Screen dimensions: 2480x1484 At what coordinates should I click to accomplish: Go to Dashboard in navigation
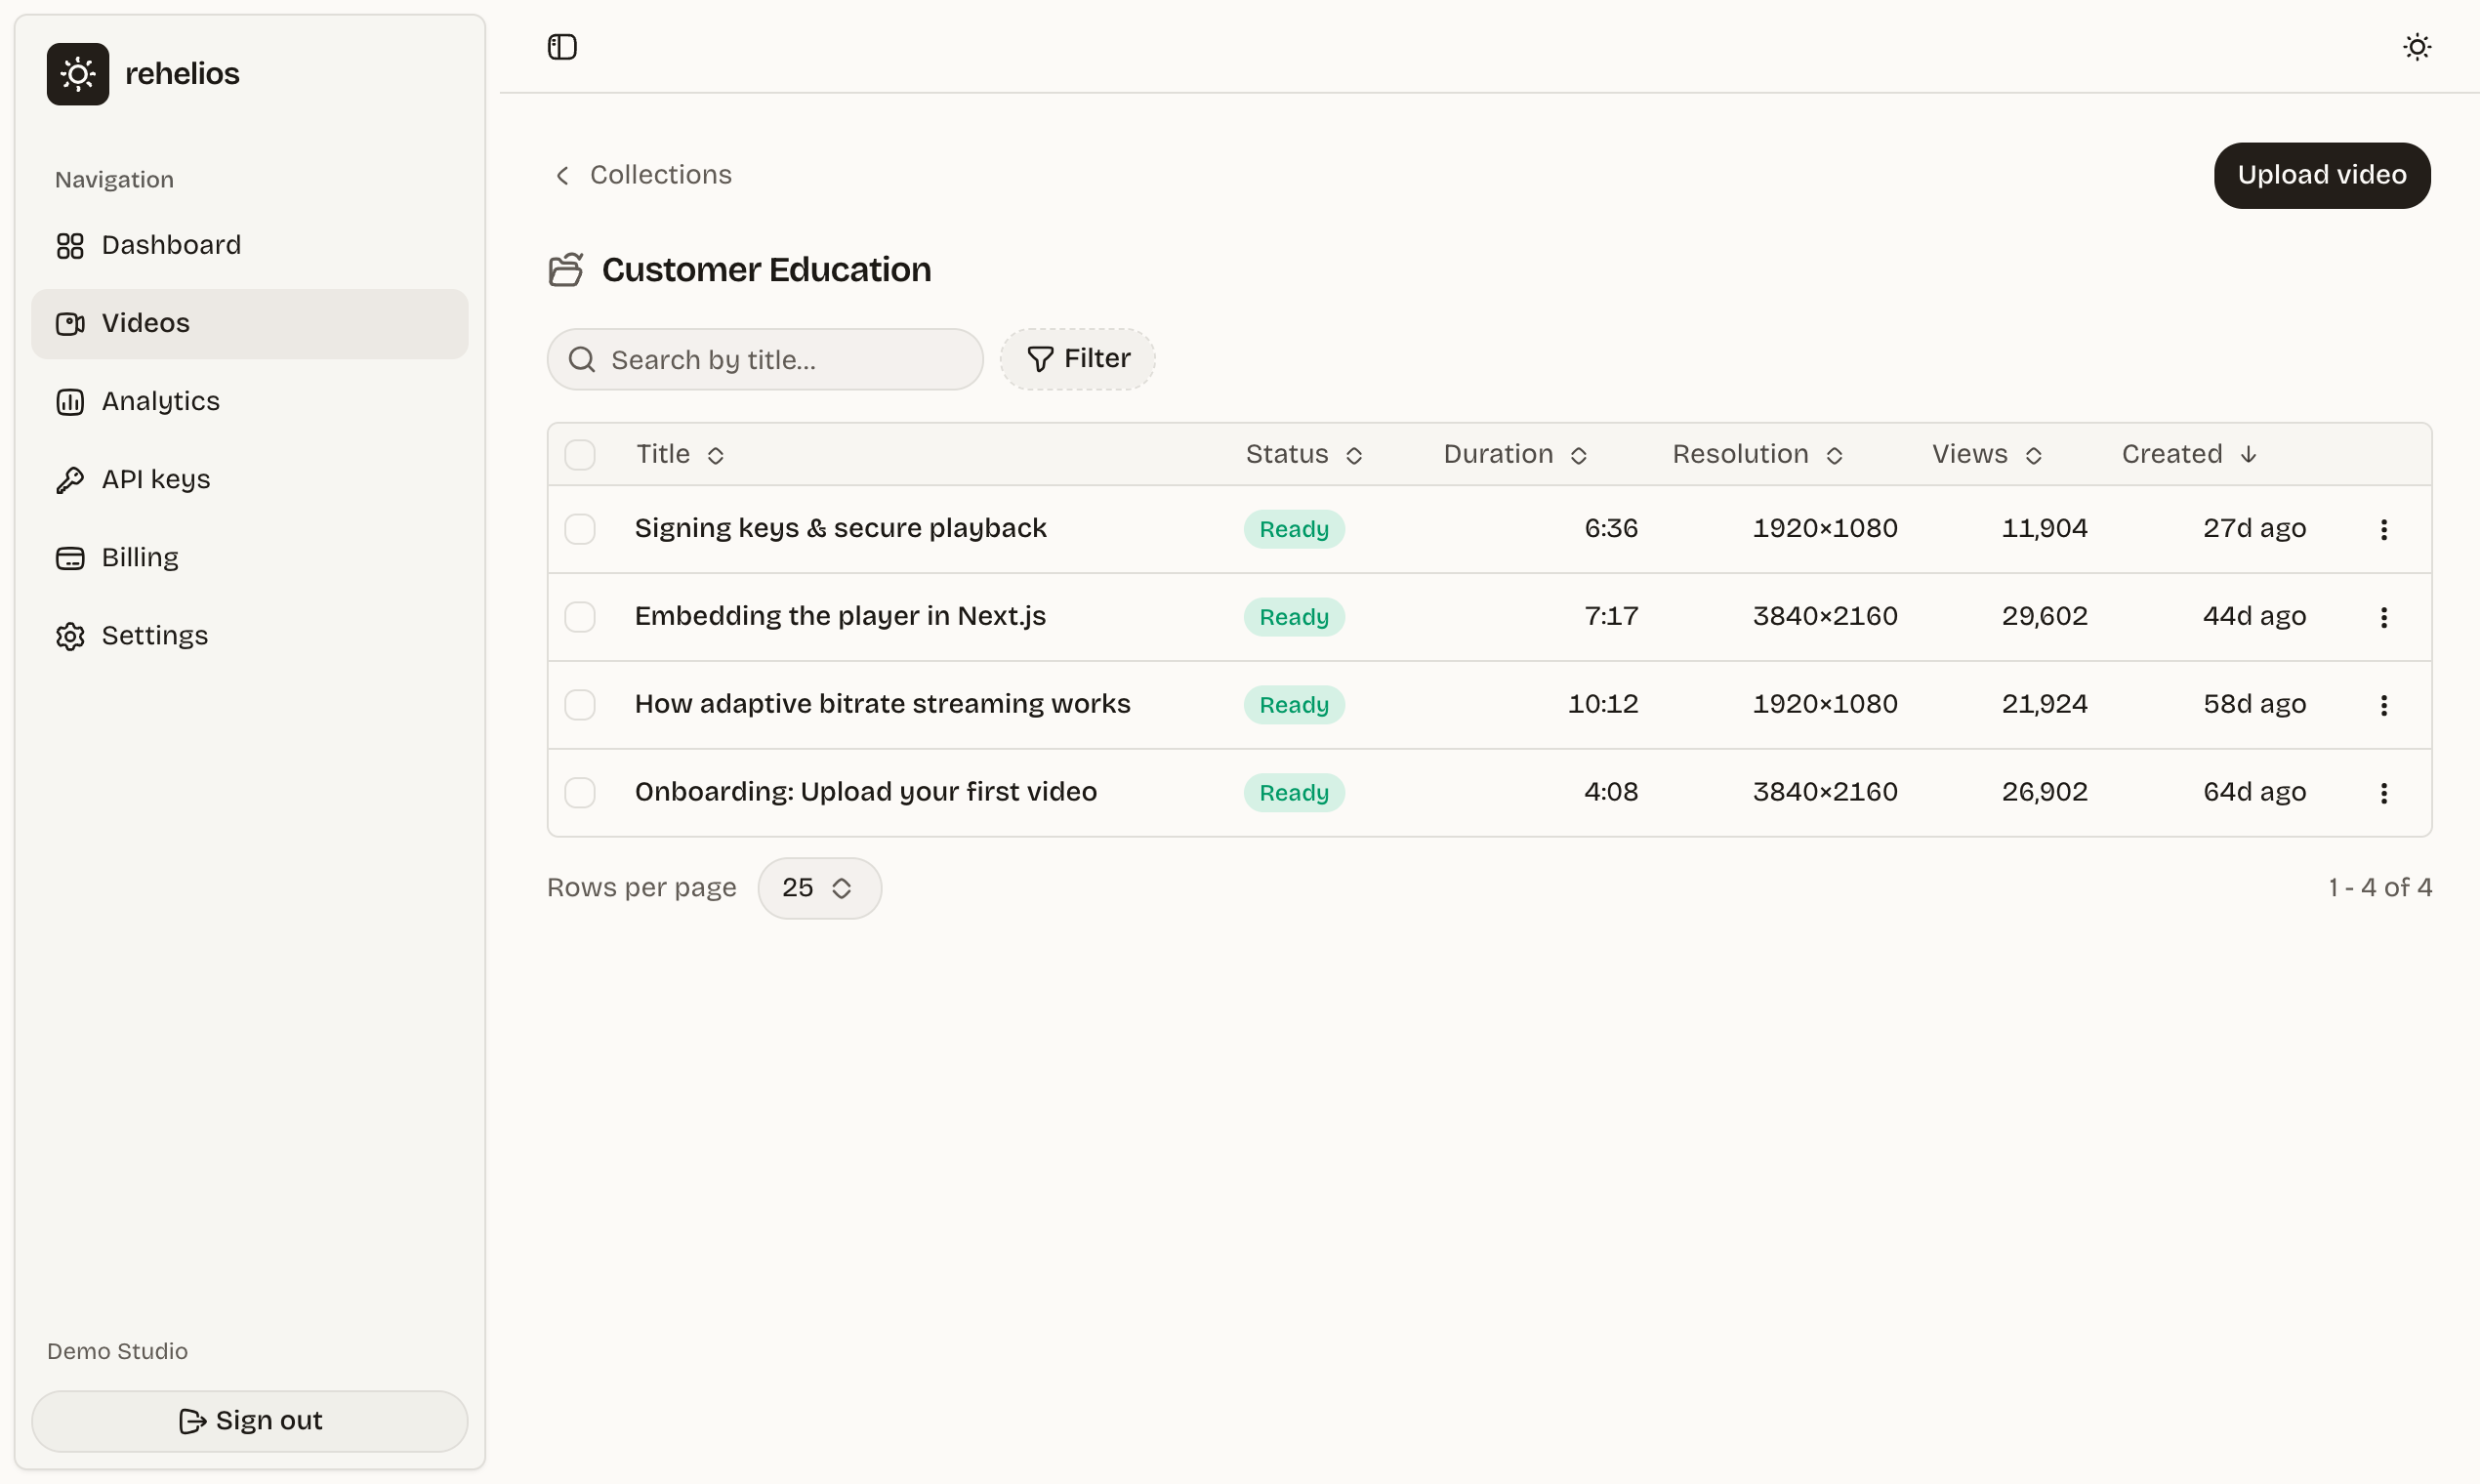click(x=249, y=246)
